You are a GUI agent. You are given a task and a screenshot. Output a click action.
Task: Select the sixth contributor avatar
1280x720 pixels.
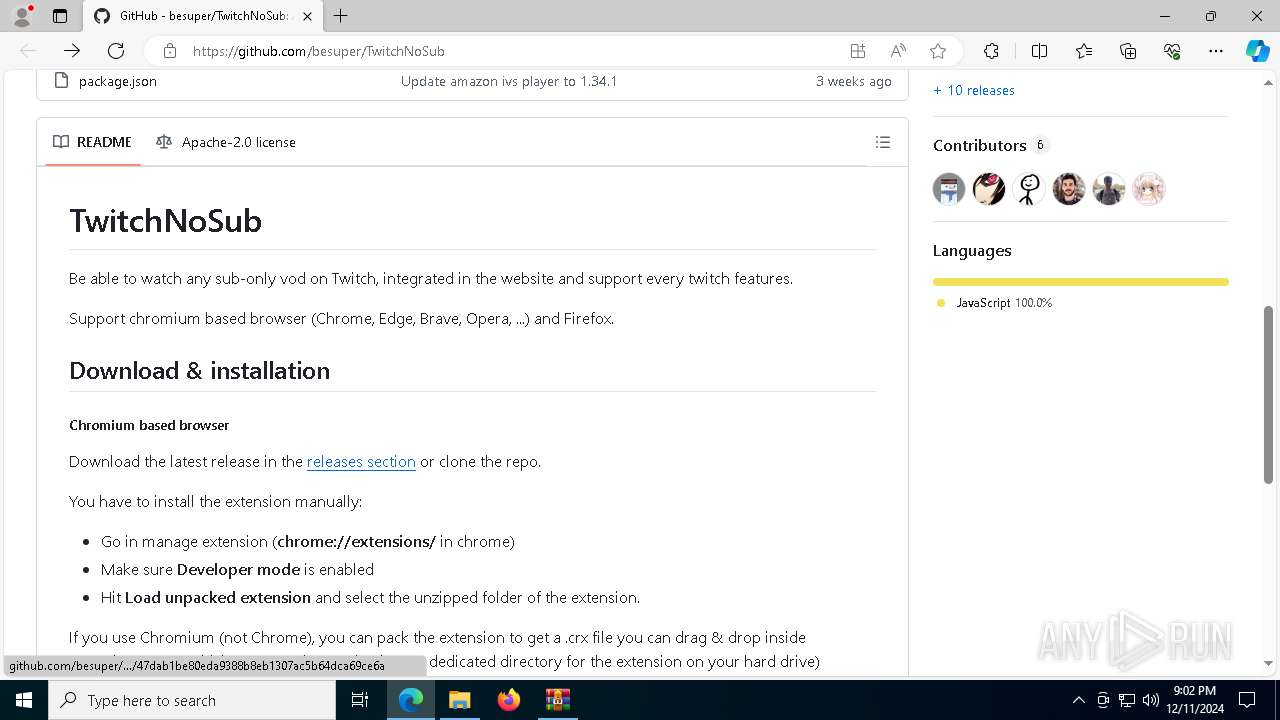(1149, 189)
